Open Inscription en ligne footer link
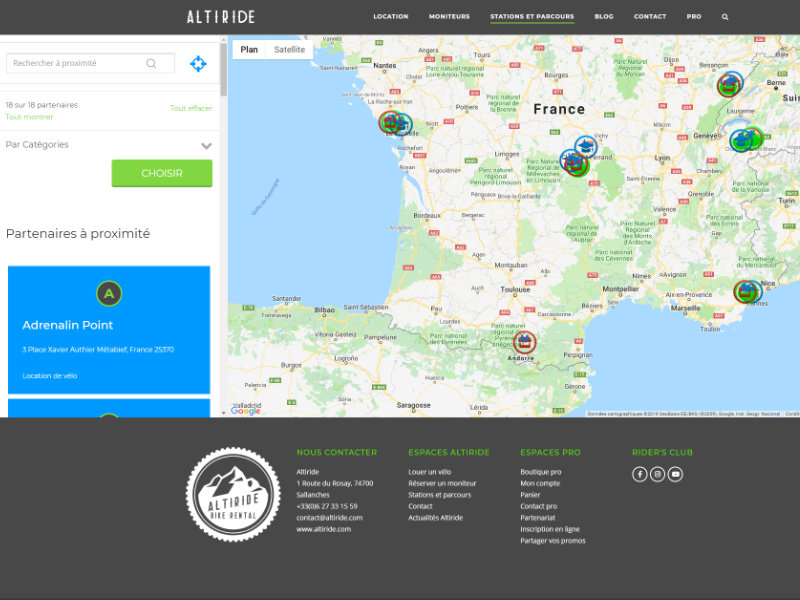 coord(550,529)
